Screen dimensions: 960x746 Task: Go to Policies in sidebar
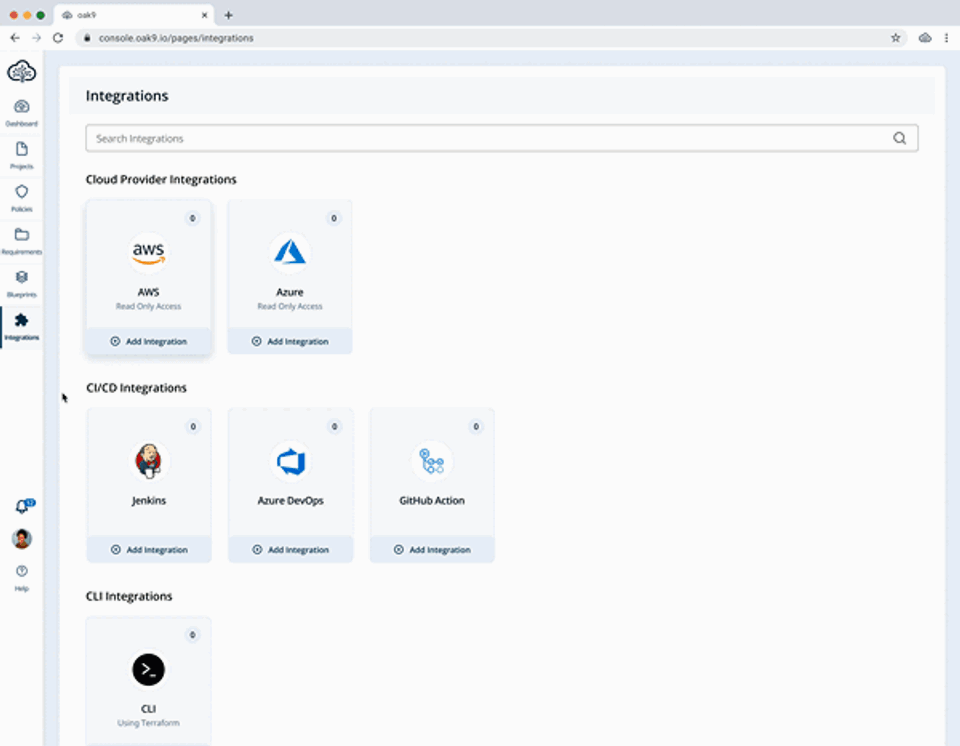(21, 198)
